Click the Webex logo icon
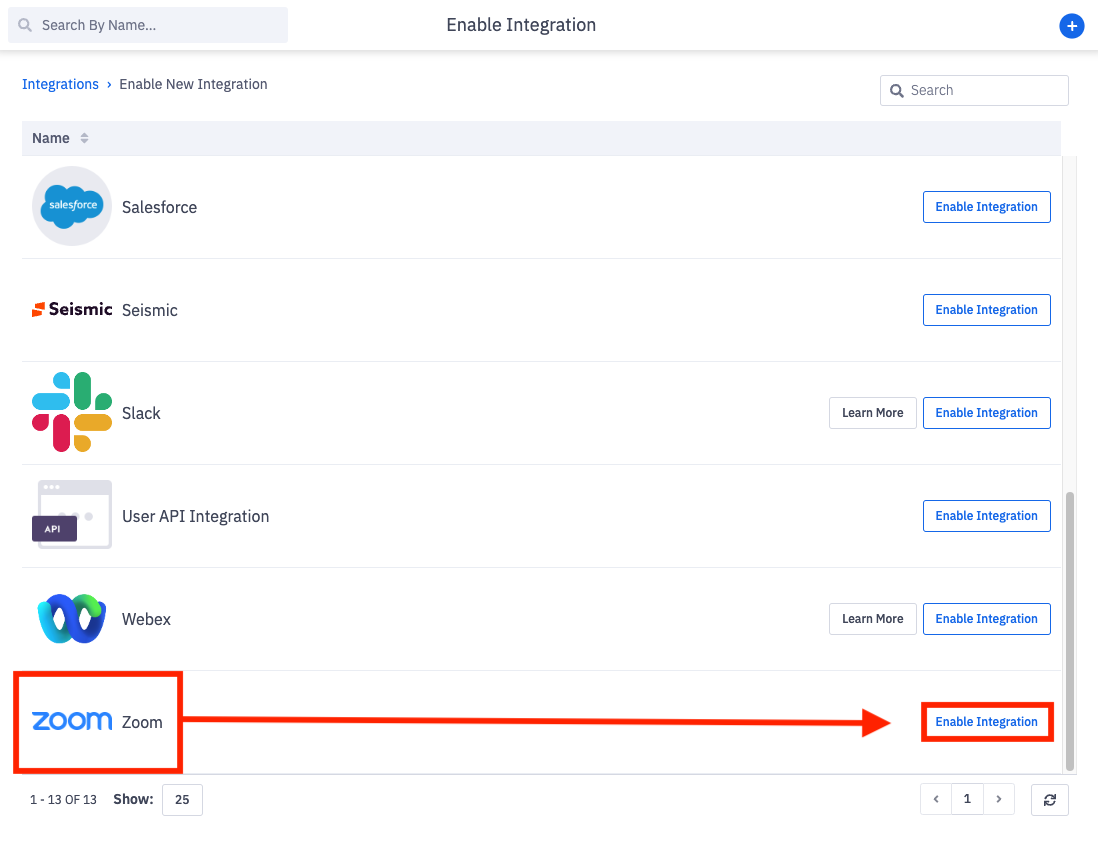1098x843 pixels. (x=72, y=619)
